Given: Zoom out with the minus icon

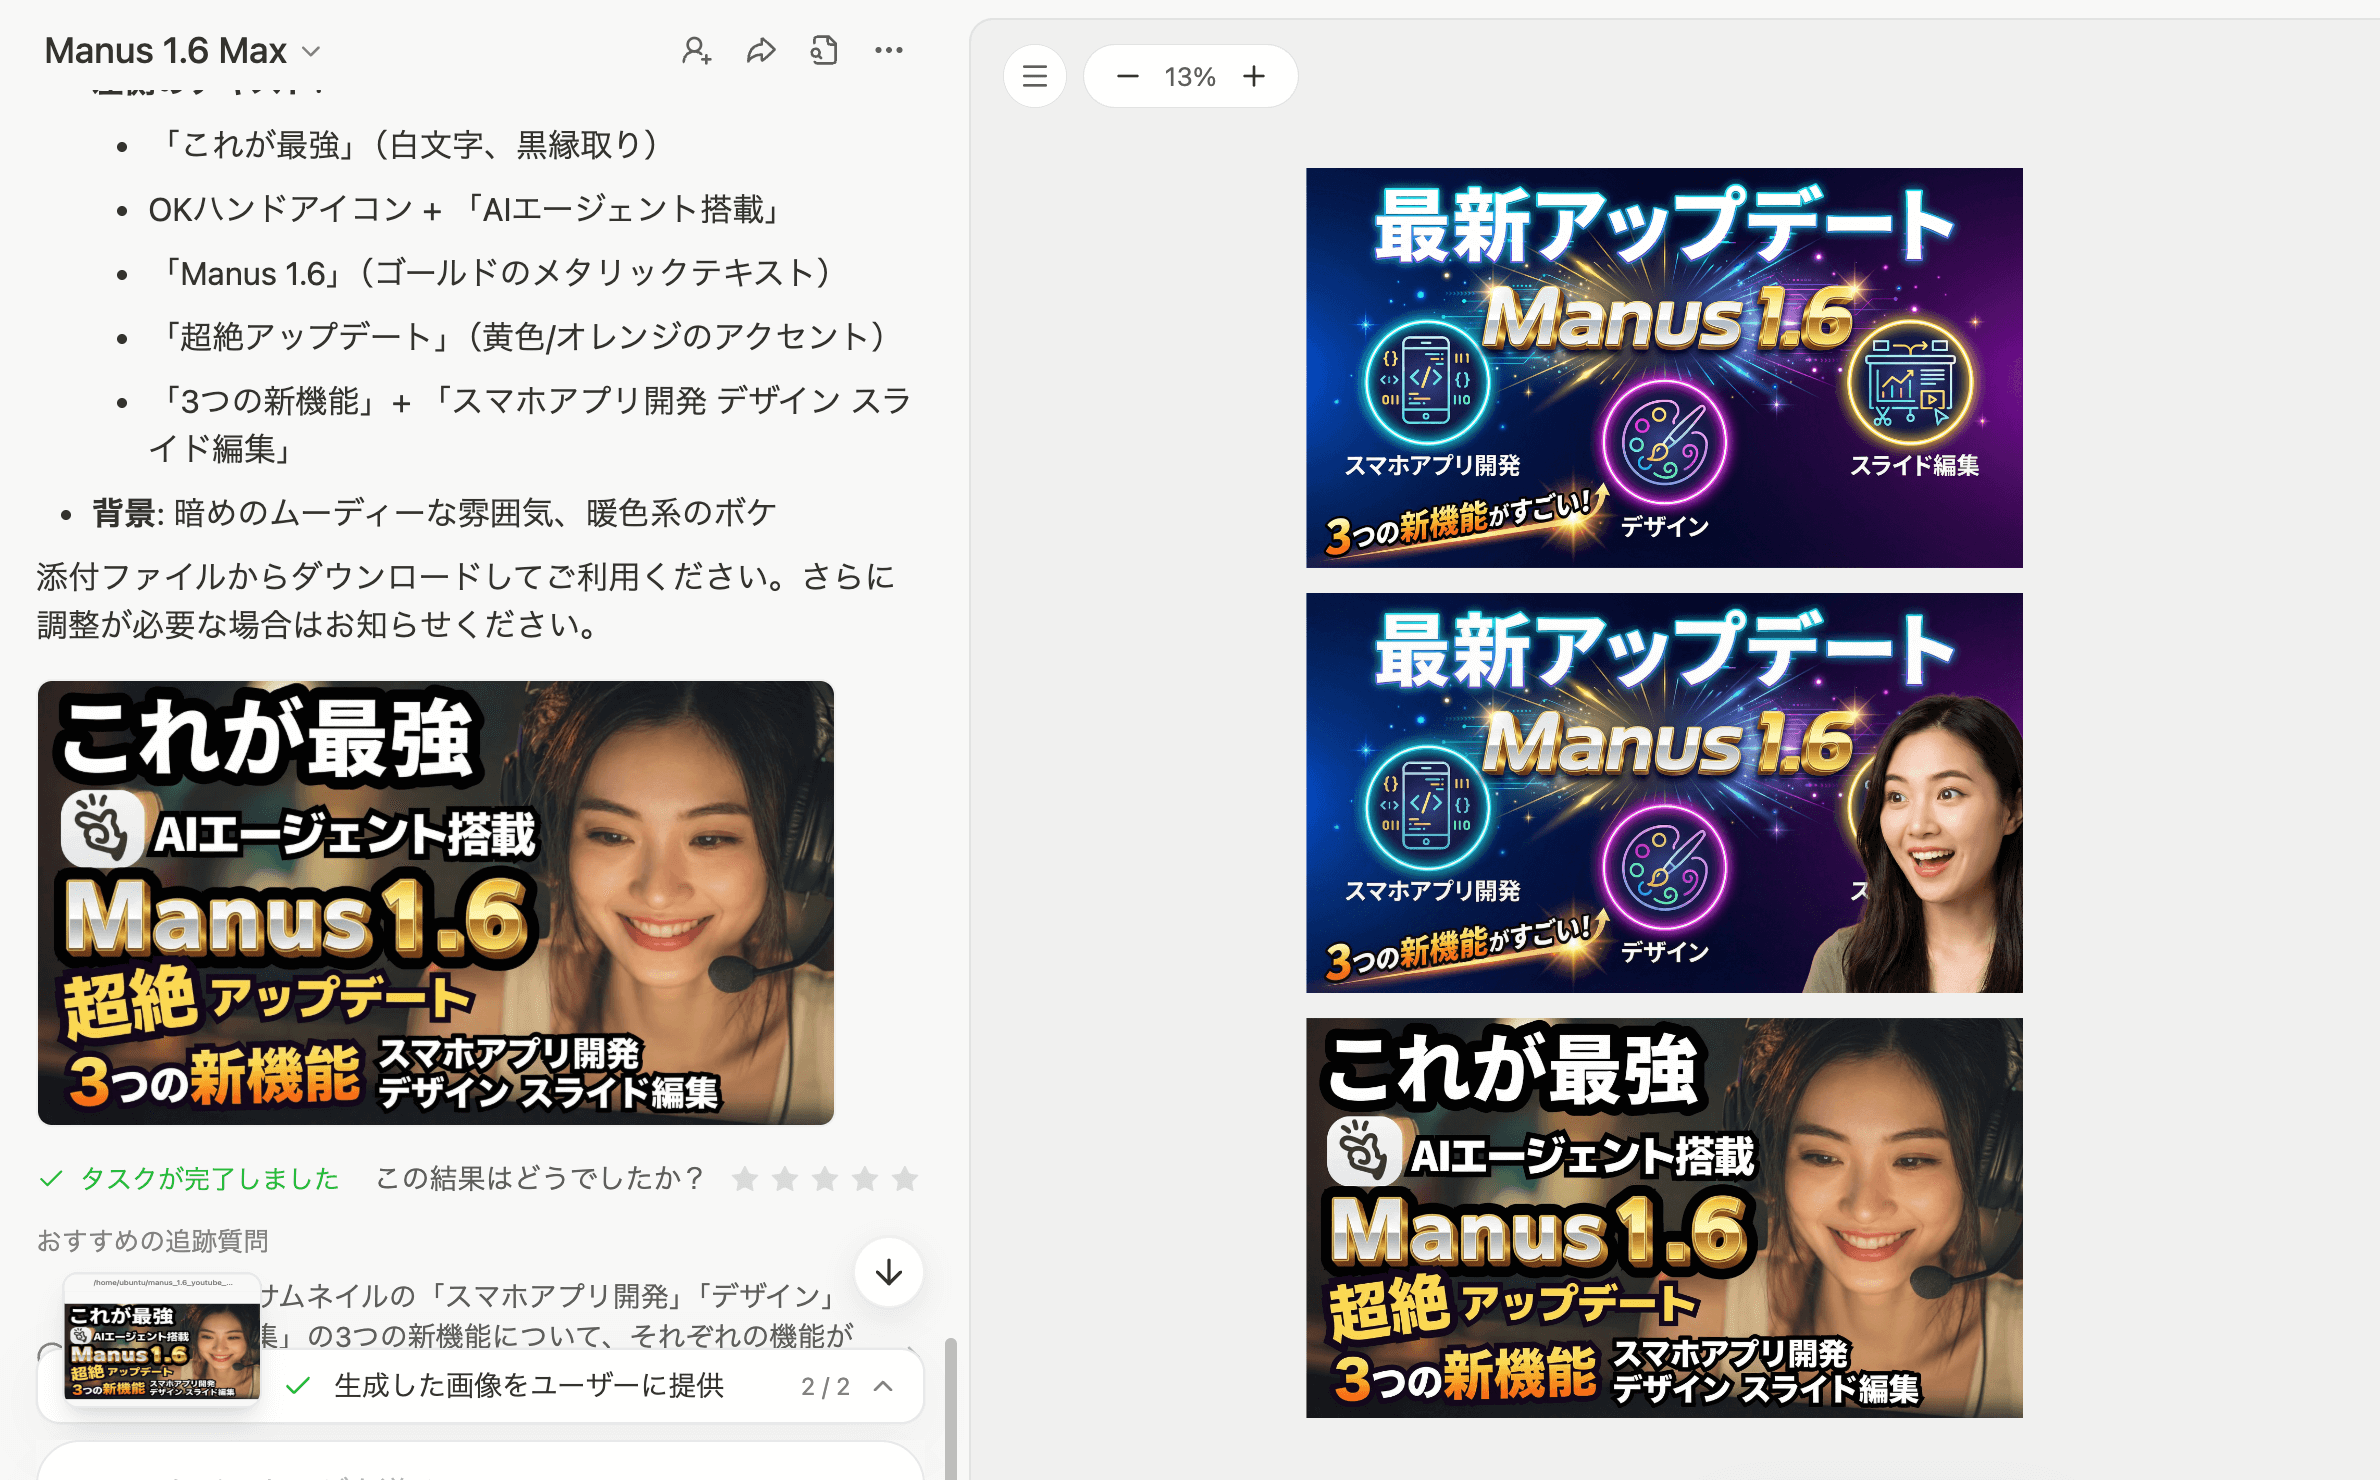Looking at the screenshot, I should pos(1129,76).
